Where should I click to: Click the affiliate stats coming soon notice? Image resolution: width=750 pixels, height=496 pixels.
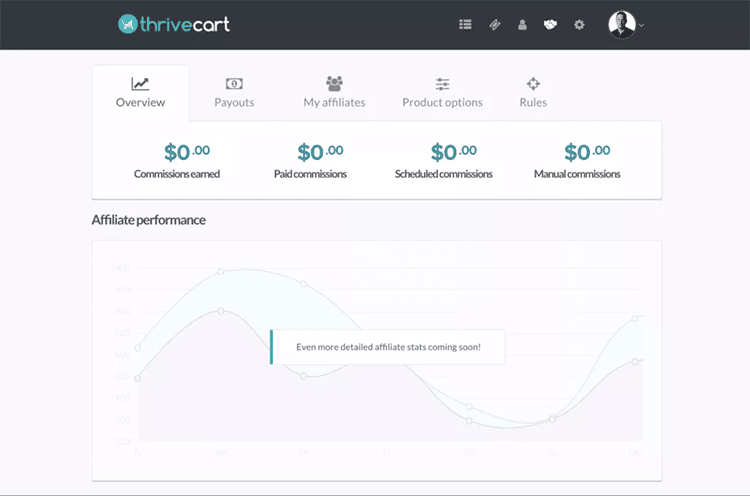pos(388,347)
